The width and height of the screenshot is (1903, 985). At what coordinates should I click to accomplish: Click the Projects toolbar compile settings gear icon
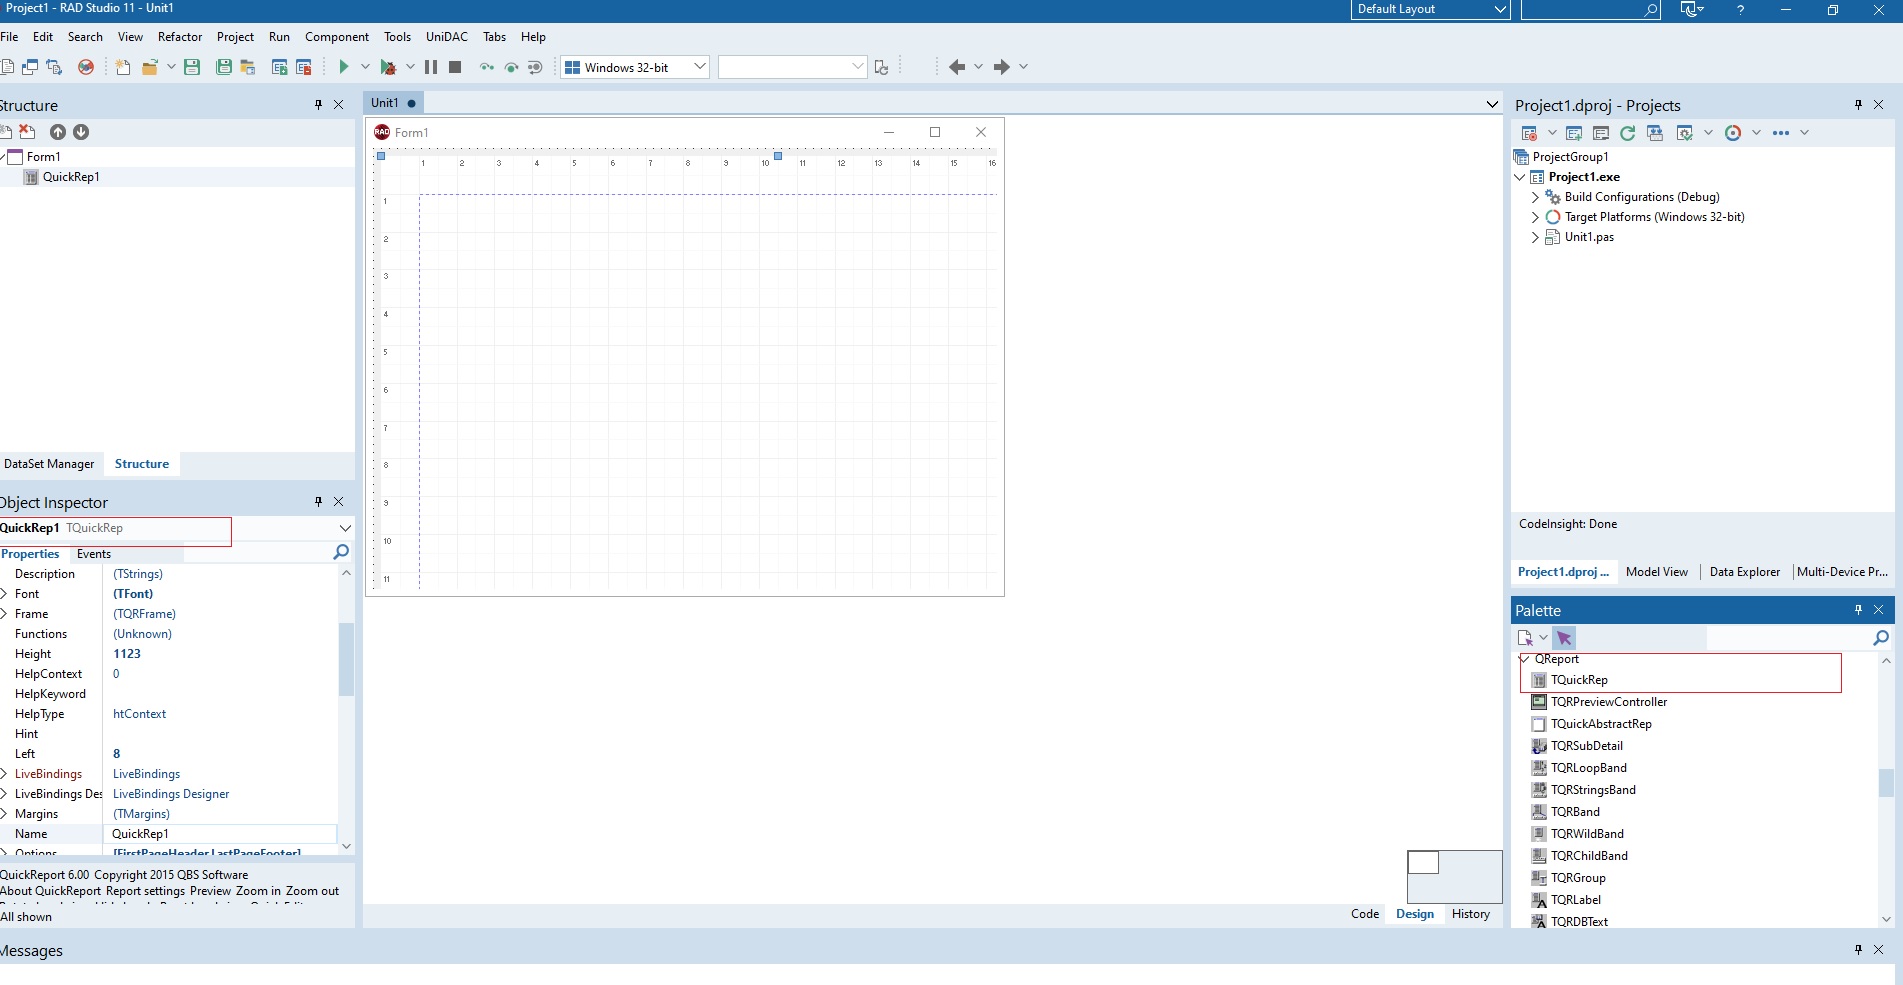tap(1685, 133)
